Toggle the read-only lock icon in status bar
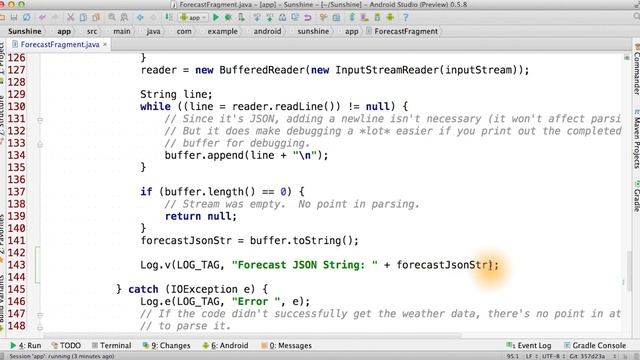Image resolution: width=640 pixels, height=360 pixels. tap(626, 356)
